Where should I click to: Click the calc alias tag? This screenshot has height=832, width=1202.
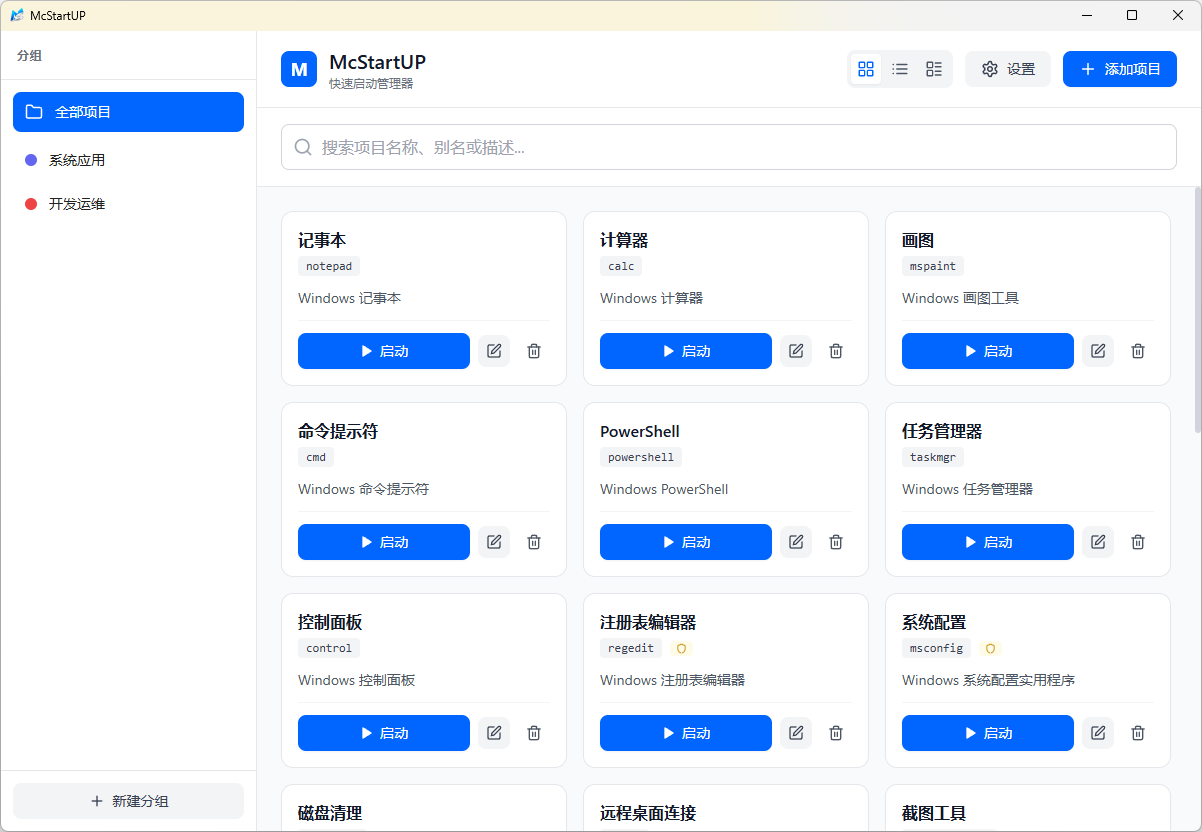point(621,266)
